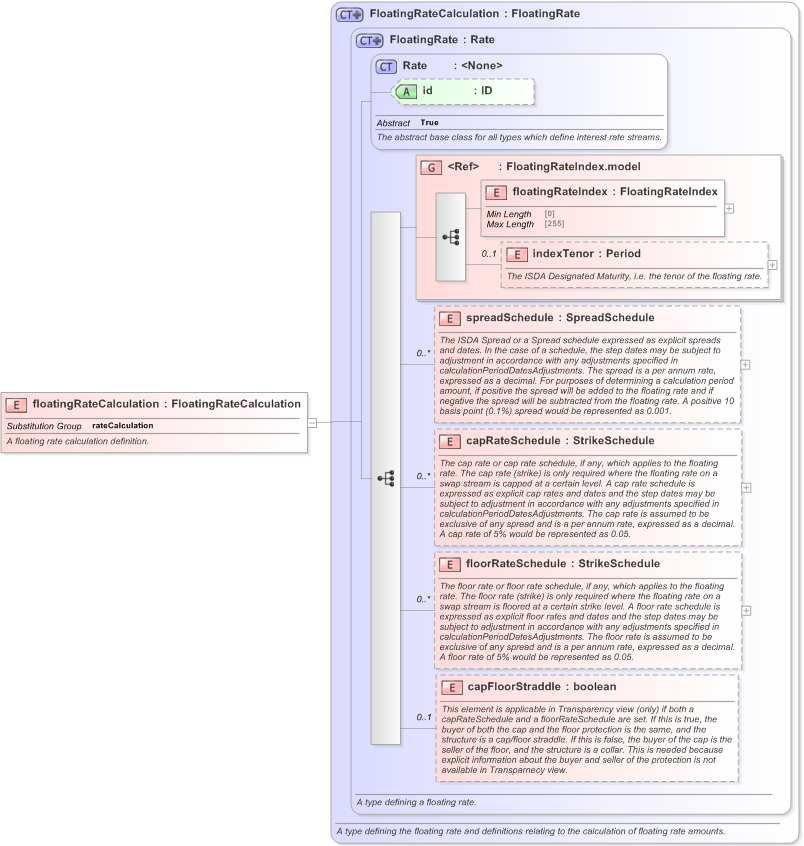Click the floorRateSchedule floor rate documentation paragraph
This screenshot has height=846, width=804.
[587, 622]
